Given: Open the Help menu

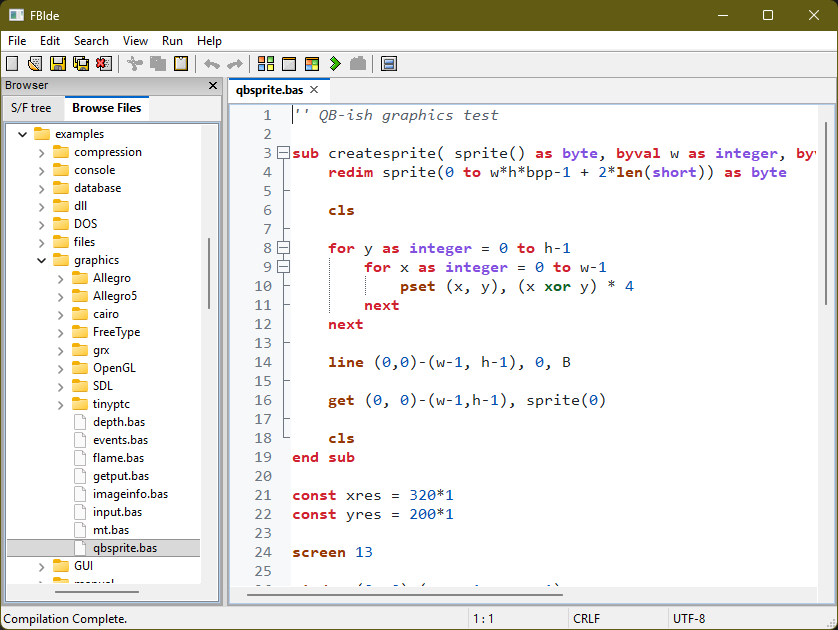Looking at the screenshot, I should pyautogui.click(x=209, y=41).
